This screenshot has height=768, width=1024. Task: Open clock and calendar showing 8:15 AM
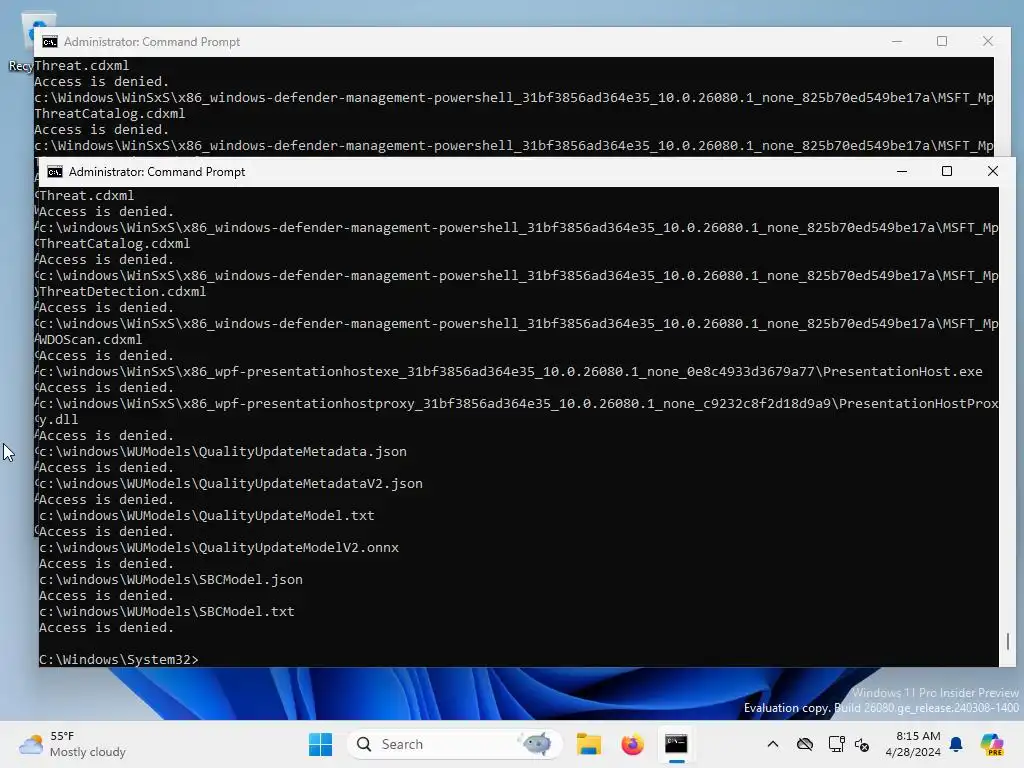coord(912,744)
